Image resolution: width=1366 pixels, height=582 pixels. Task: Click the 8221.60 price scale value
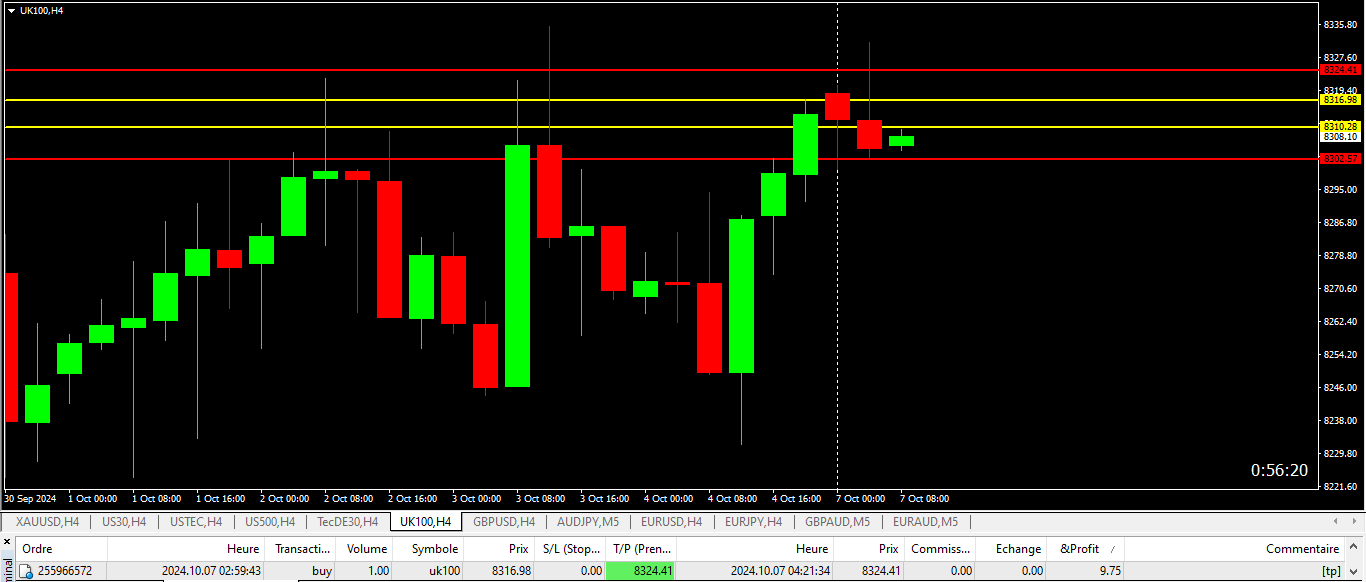(x=1341, y=487)
